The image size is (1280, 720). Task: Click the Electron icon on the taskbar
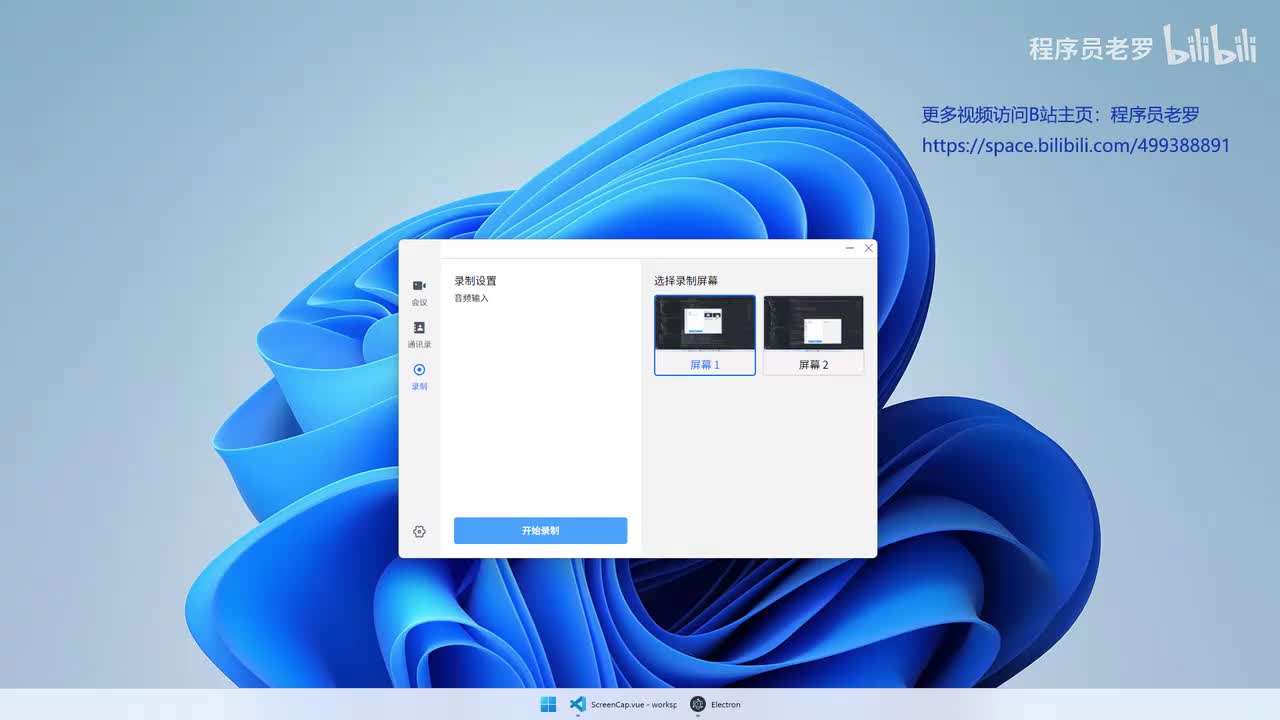coord(698,704)
